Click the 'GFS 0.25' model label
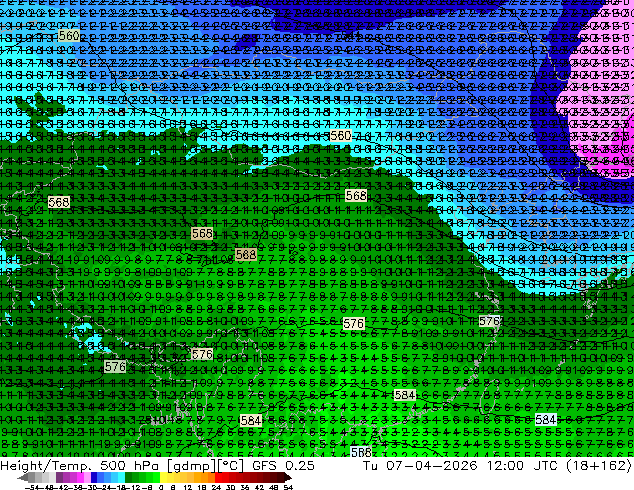 point(283,466)
